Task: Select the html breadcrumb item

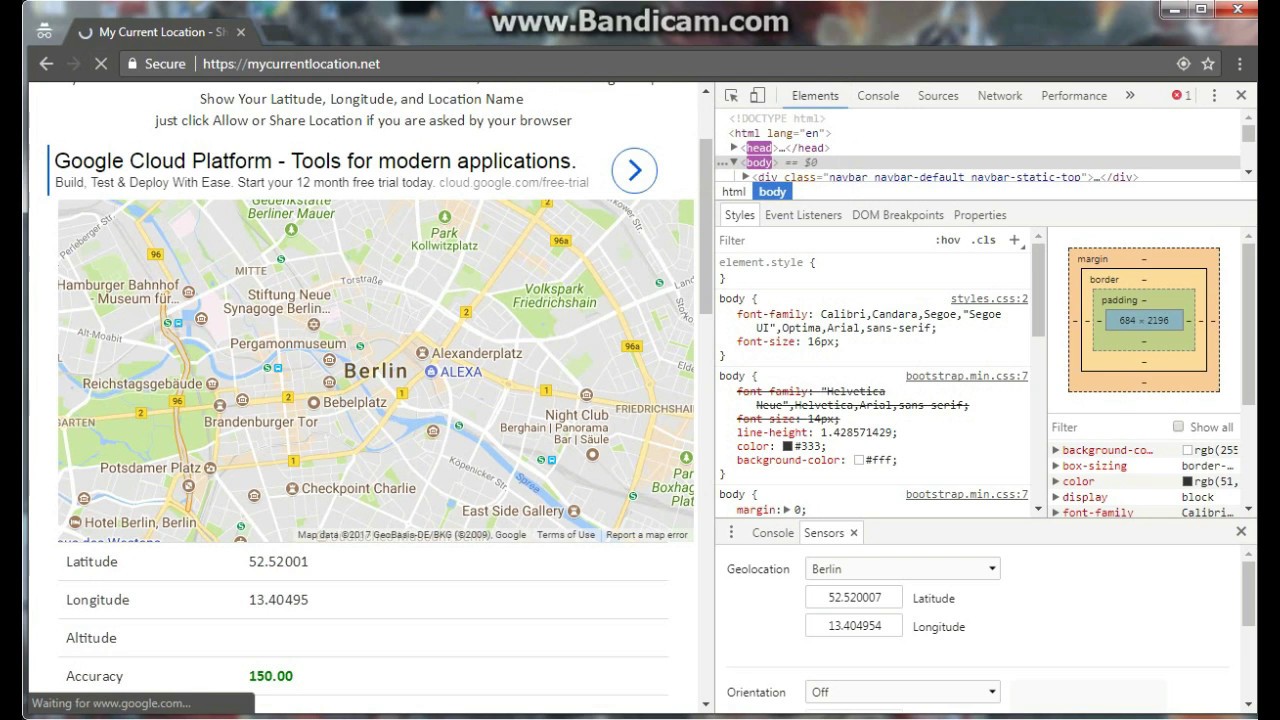Action: click(x=734, y=192)
